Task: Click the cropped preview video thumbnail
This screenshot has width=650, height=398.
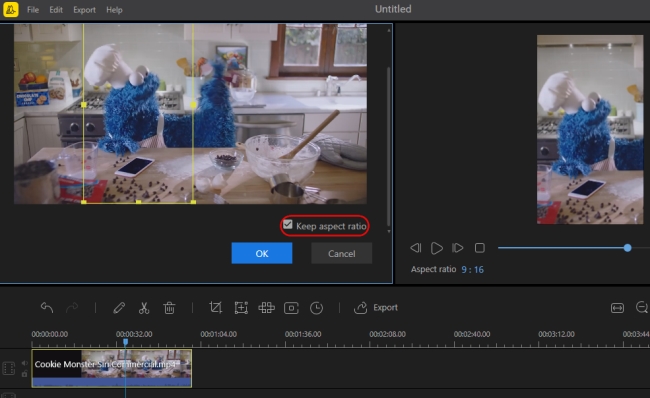Action: [x=590, y=129]
